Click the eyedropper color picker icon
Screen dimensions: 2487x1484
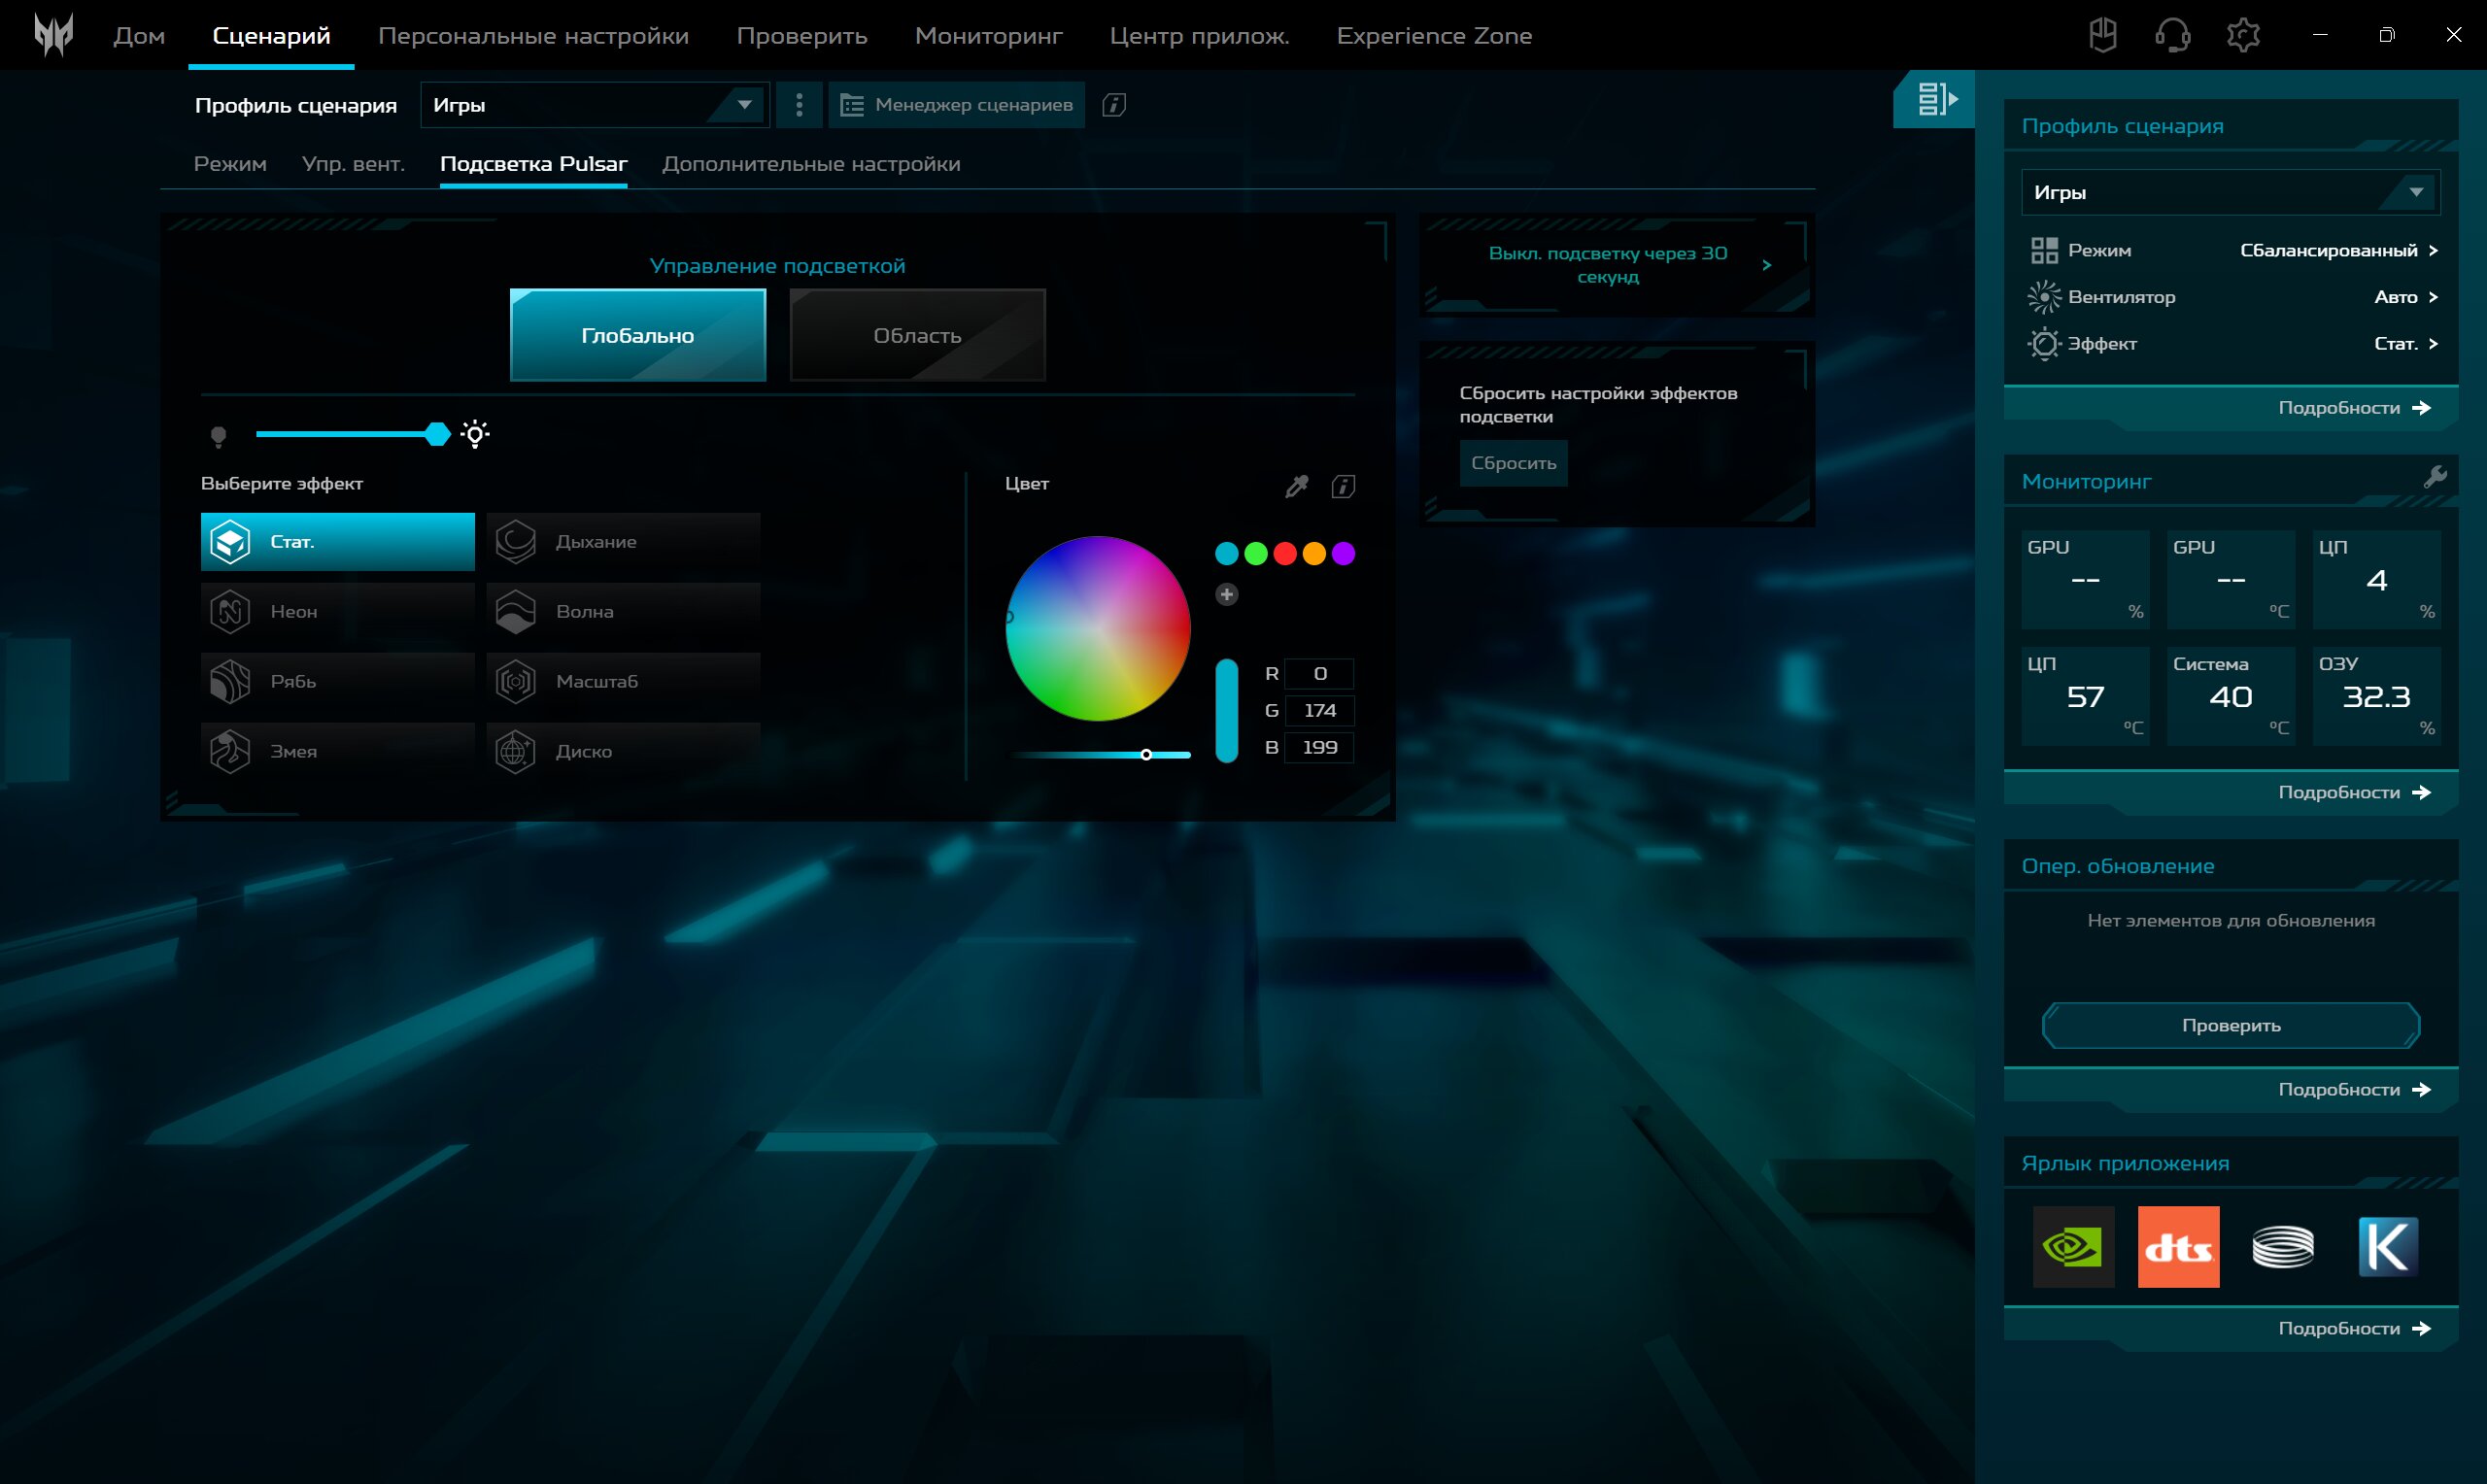pos(1296,486)
